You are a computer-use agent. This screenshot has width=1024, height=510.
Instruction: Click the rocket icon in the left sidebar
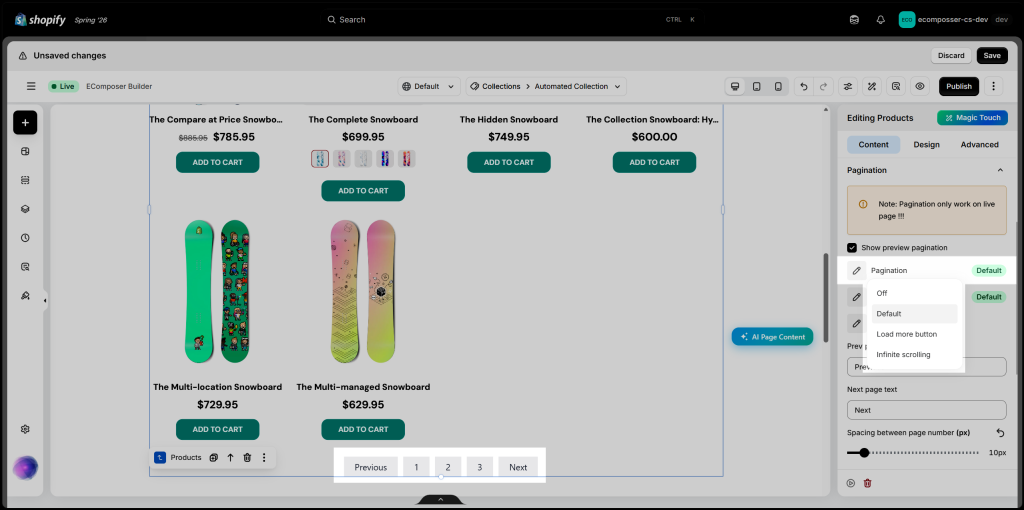pyautogui.click(x=25, y=295)
